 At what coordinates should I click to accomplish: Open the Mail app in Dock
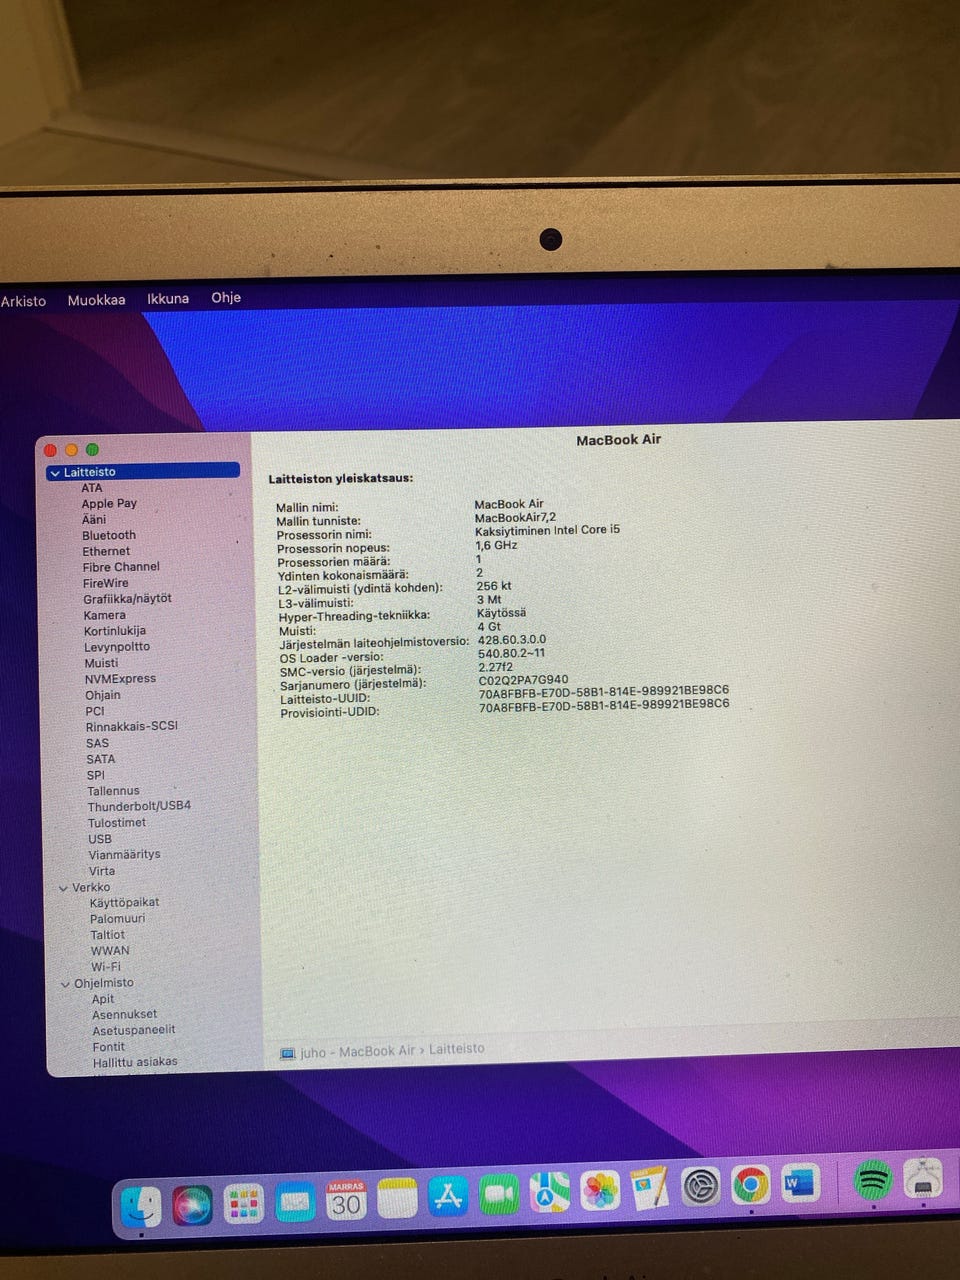[295, 1203]
